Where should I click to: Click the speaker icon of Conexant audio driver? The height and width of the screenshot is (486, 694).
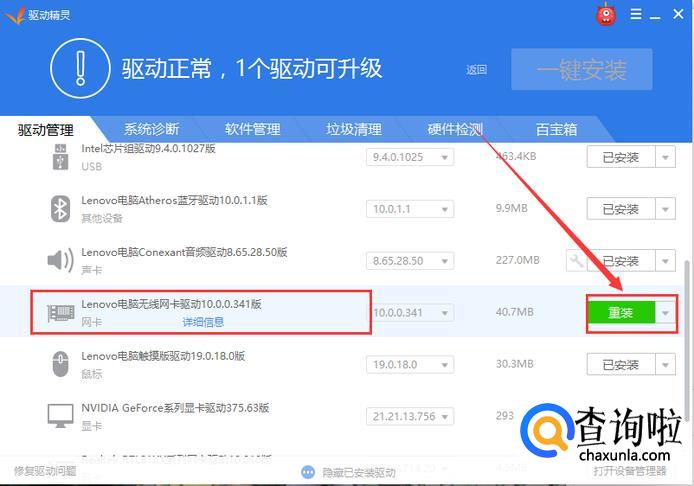coord(61,260)
